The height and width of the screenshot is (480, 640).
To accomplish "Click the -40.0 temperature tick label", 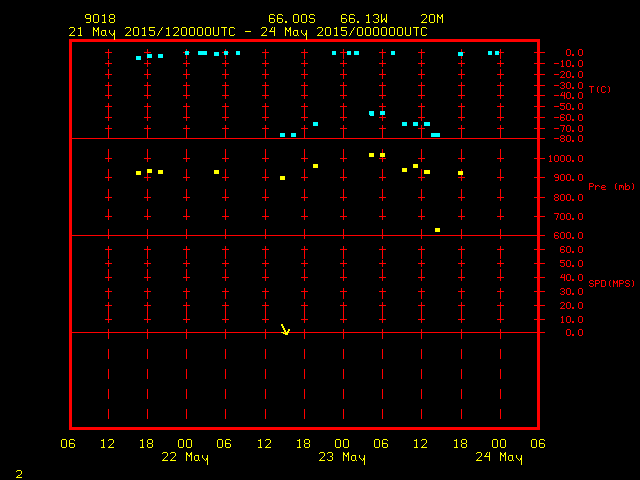I will click(x=569, y=96).
